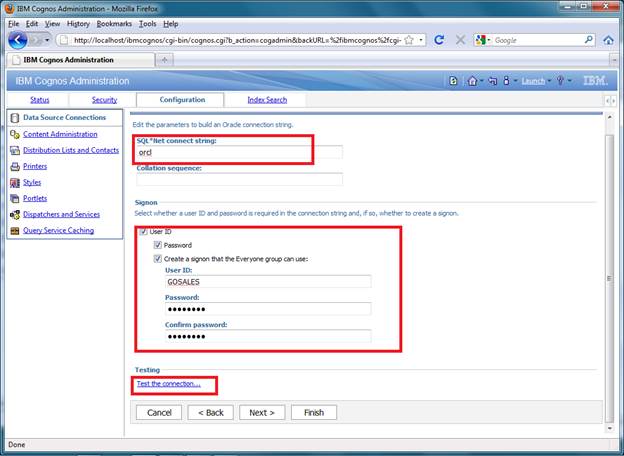
Task: Open Query Service Caching link
Action: [58, 230]
